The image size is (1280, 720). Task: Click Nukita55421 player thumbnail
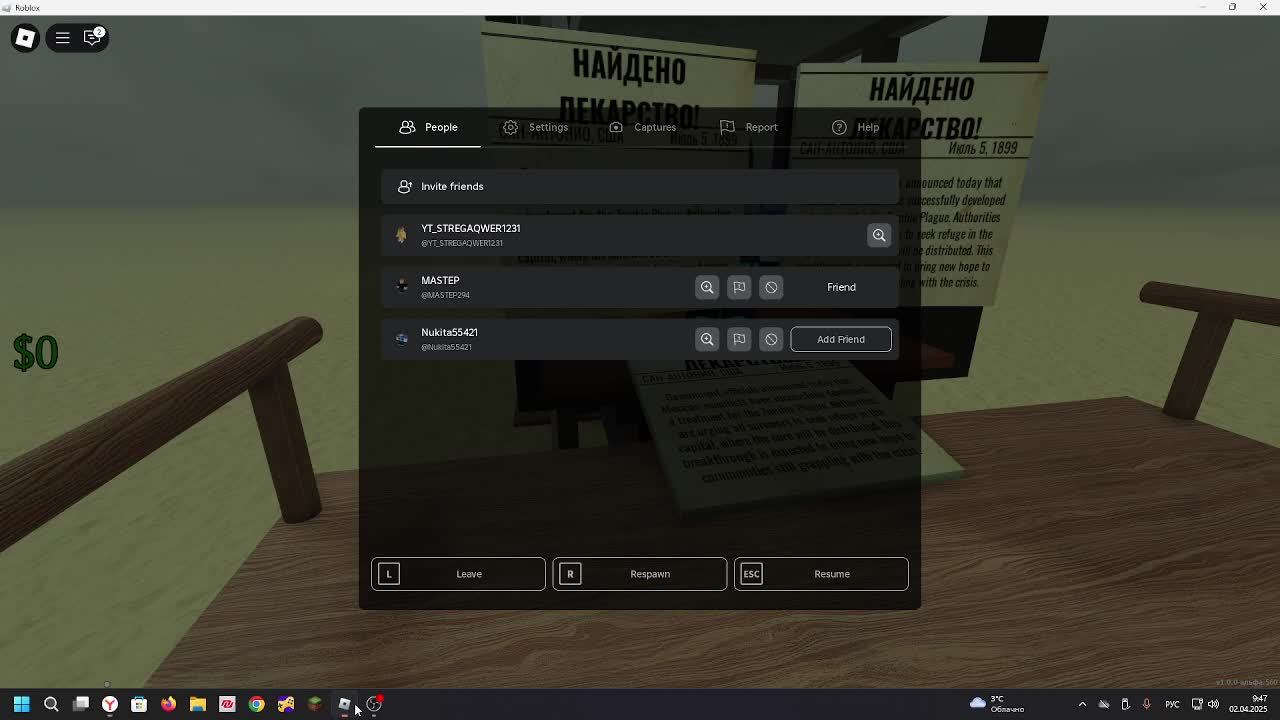coord(401,339)
